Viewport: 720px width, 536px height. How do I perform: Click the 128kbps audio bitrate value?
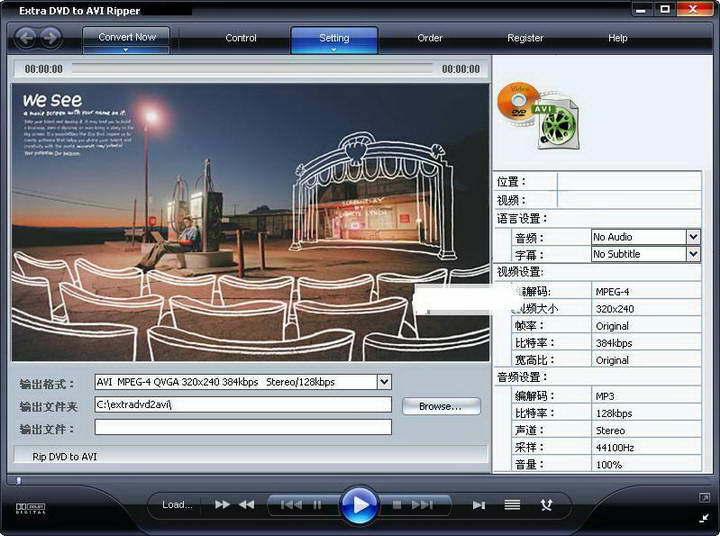click(613, 413)
